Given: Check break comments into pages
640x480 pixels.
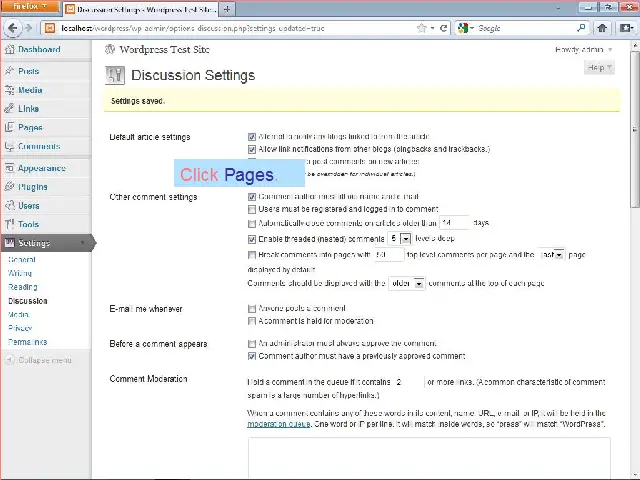Looking at the screenshot, I should [252, 255].
